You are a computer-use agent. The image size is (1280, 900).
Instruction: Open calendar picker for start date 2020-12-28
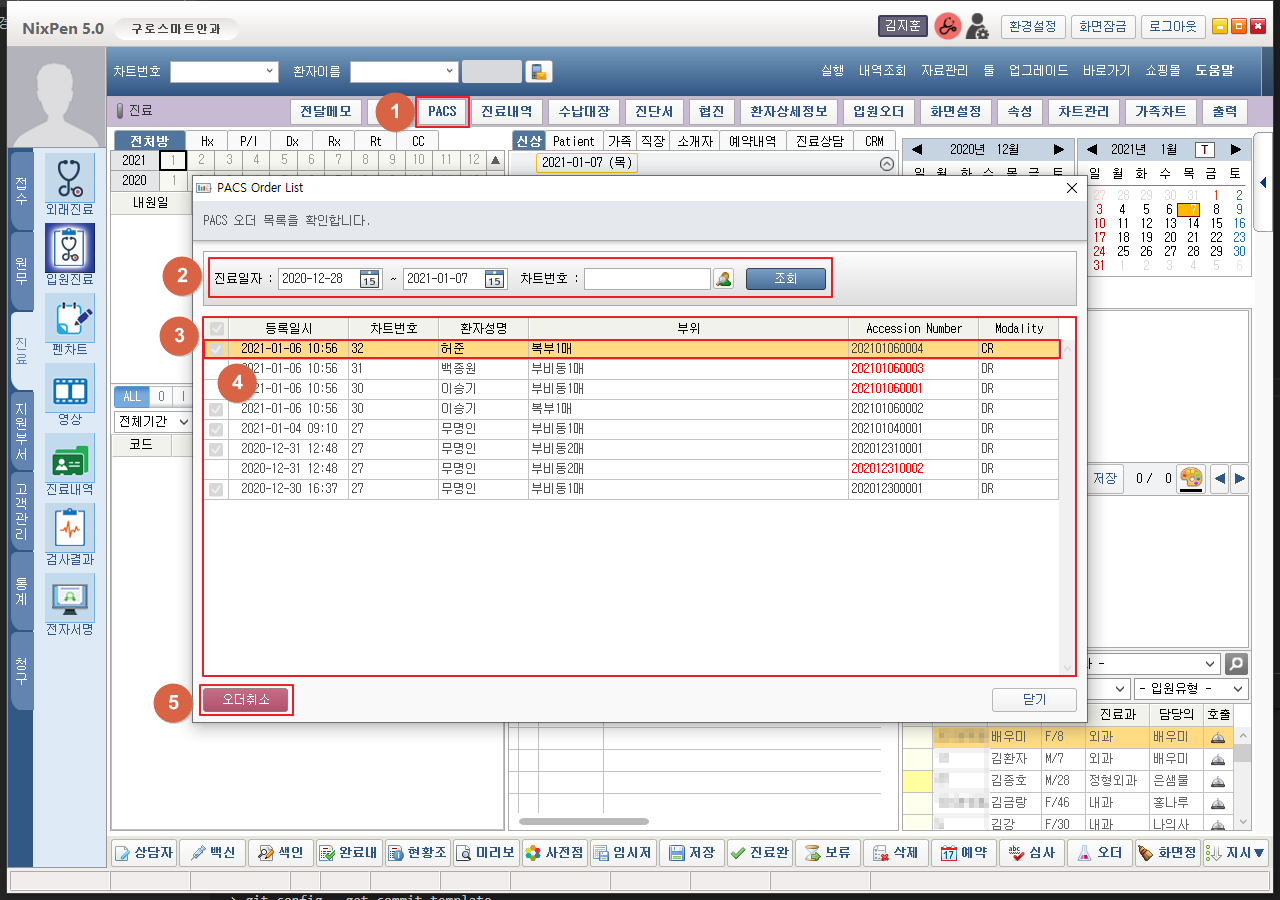(x=369, y=279)
